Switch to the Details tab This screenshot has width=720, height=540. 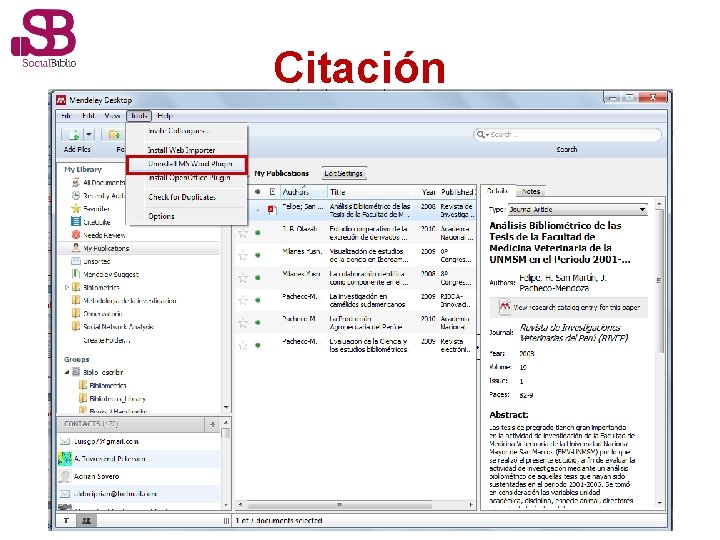497,191
